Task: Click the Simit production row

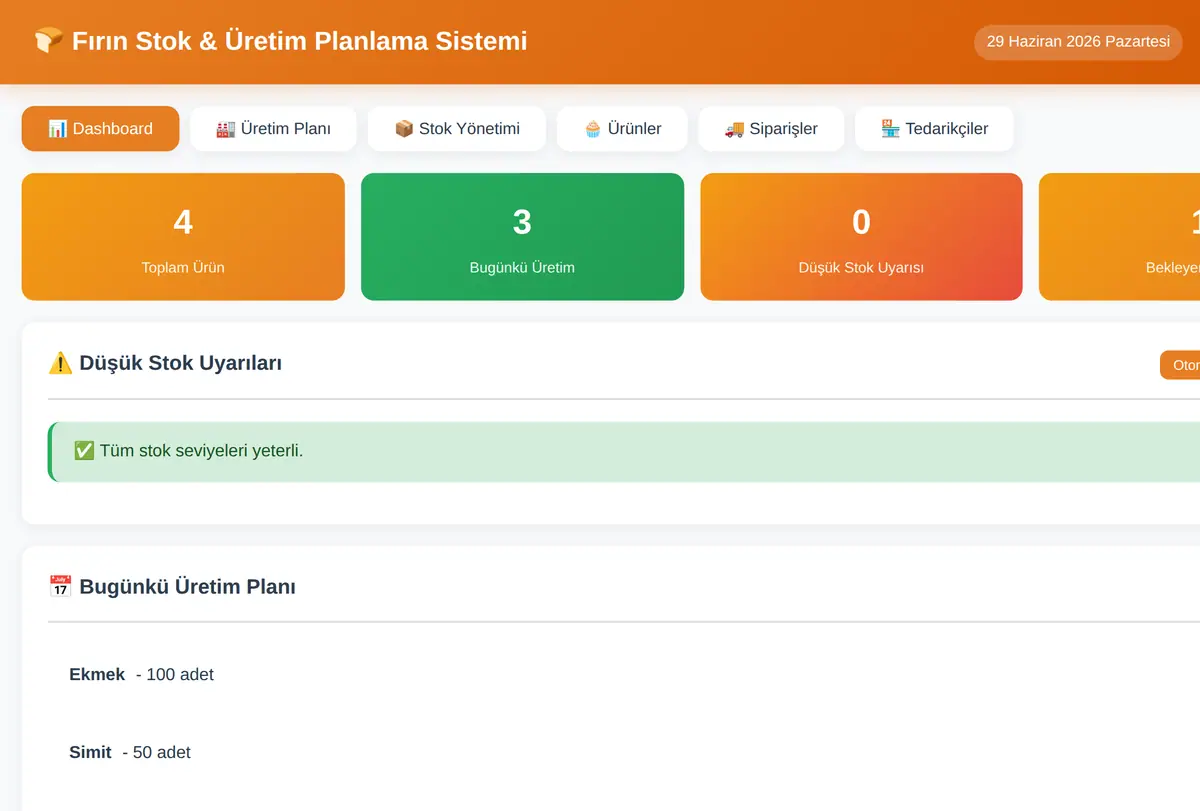Action: [x=624, y=752]
